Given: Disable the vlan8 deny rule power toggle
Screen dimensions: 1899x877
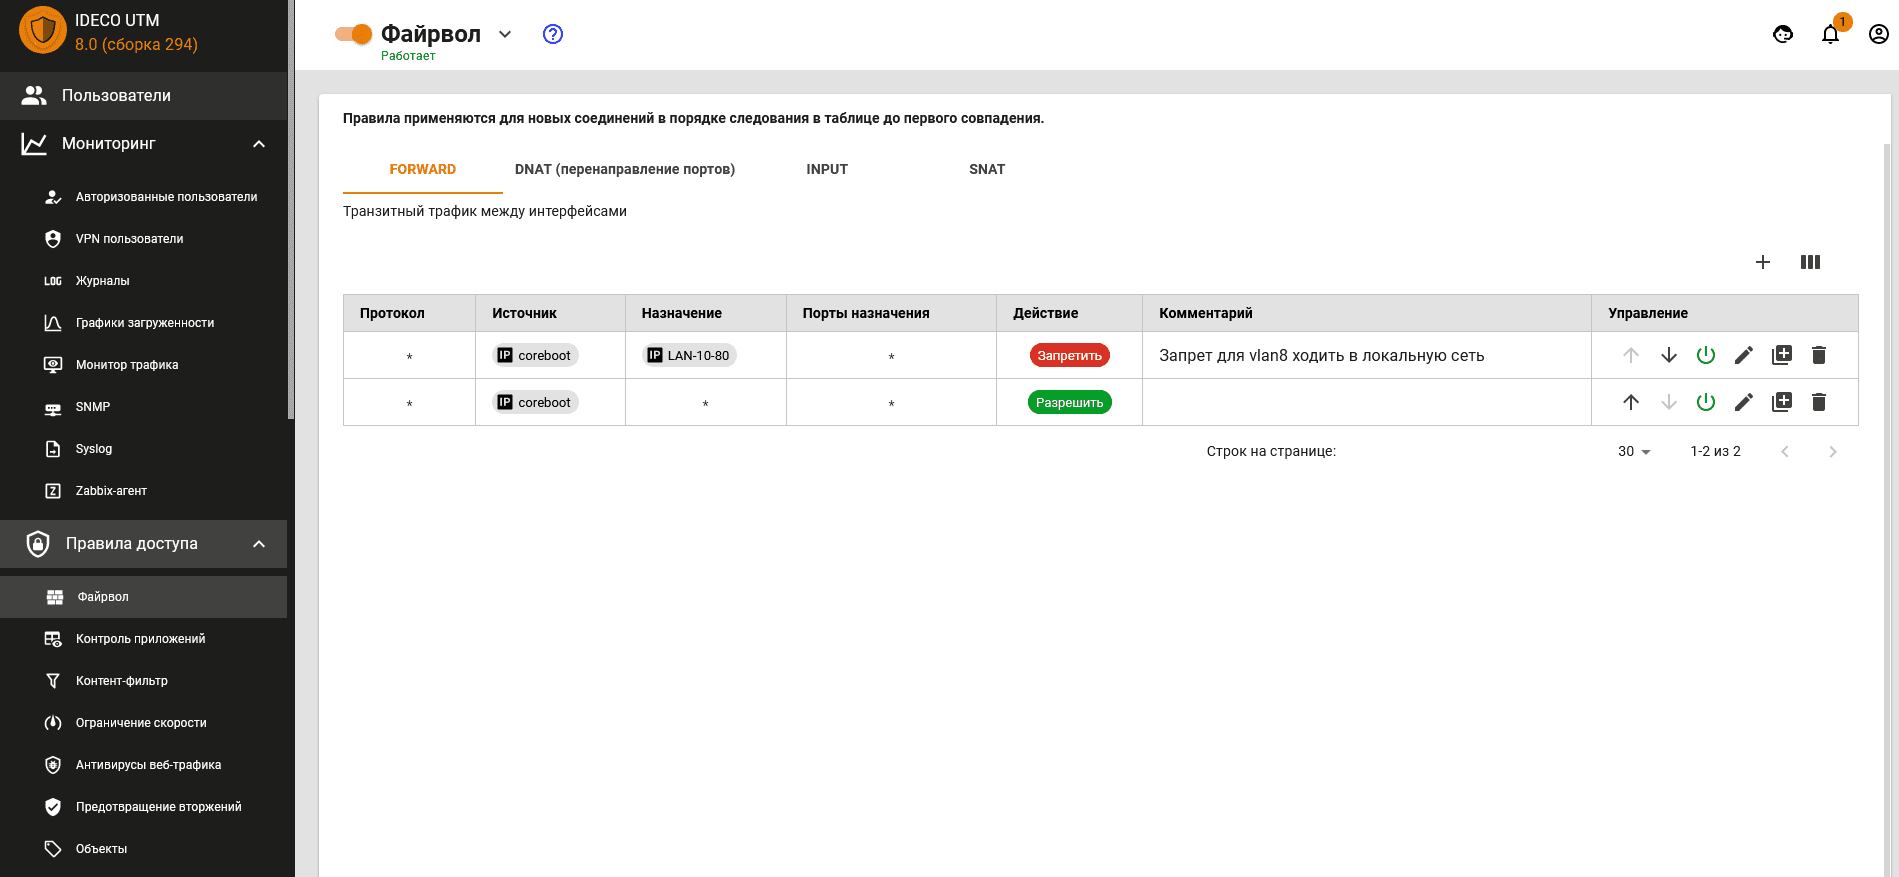Looking at the screenshot, I should (1706, 355).
